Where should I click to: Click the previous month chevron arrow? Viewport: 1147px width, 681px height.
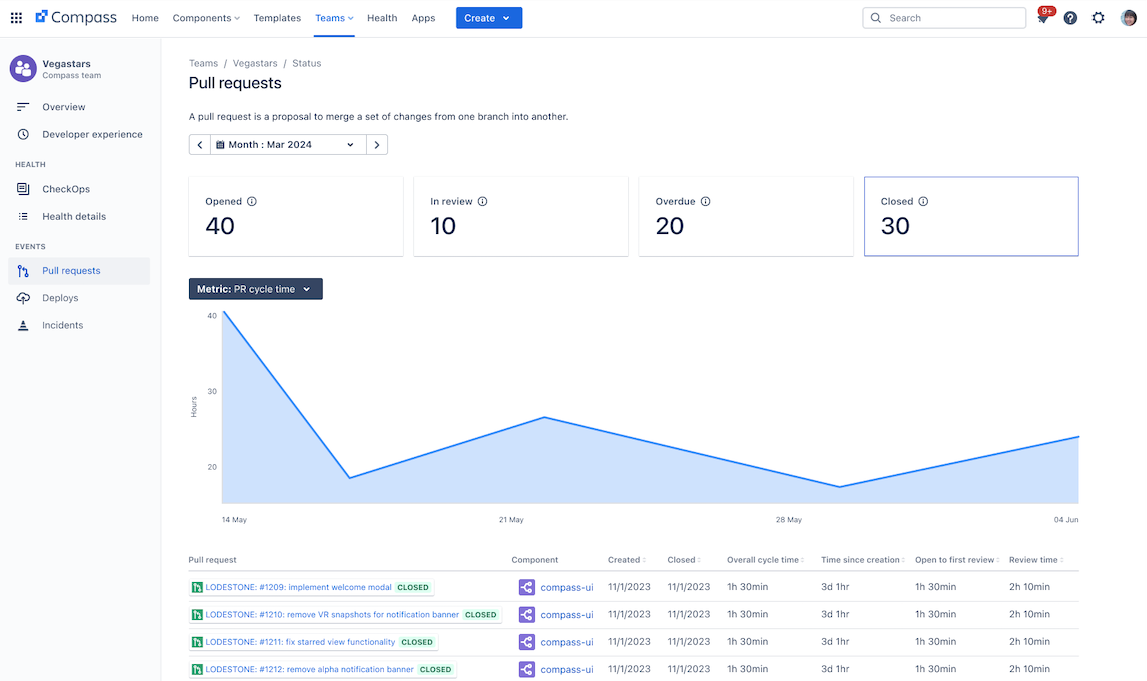(x=199, y=143)
